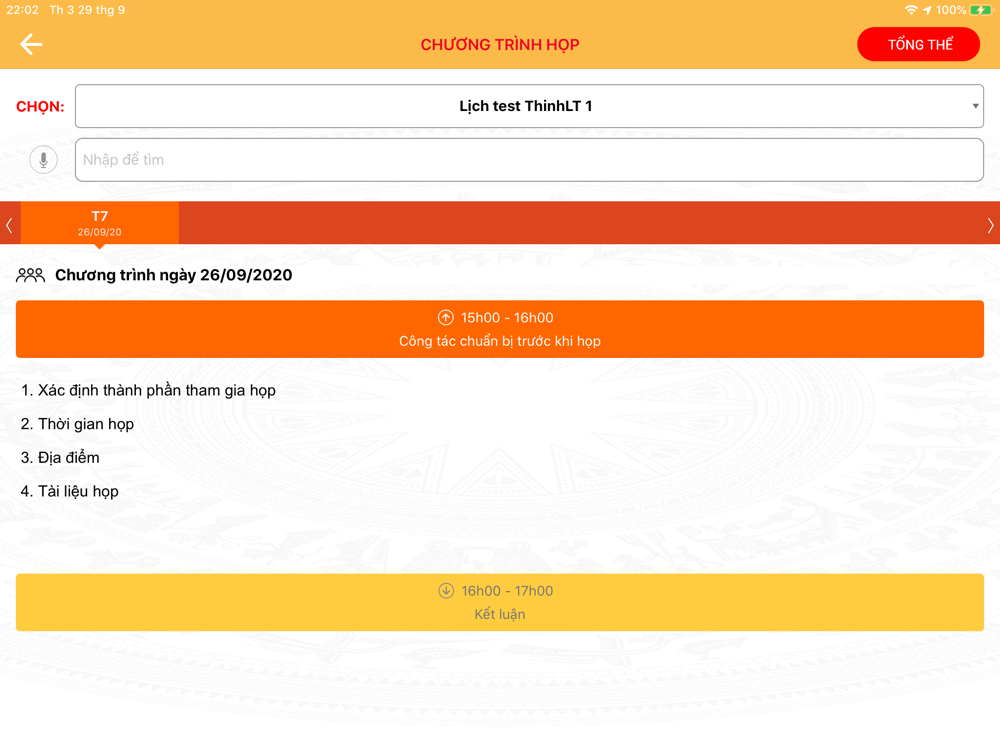Tap the battery icon in status bar
The image size is (1000, 750).
click(x=981, y=10)
